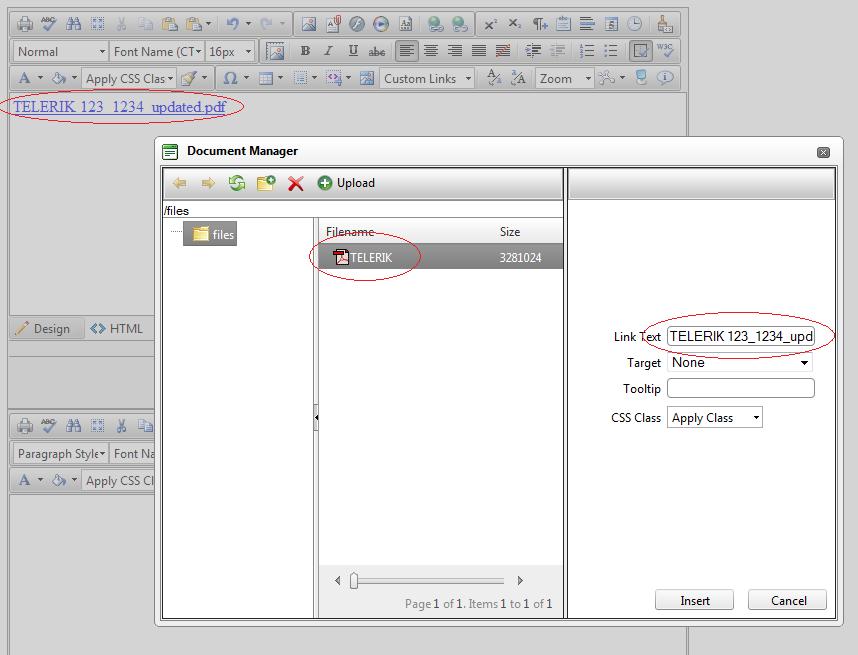Image resolution: width=858 pixels, height=655 pixels.
Task: Toggle Underline formatting
Action: (353, 51)
